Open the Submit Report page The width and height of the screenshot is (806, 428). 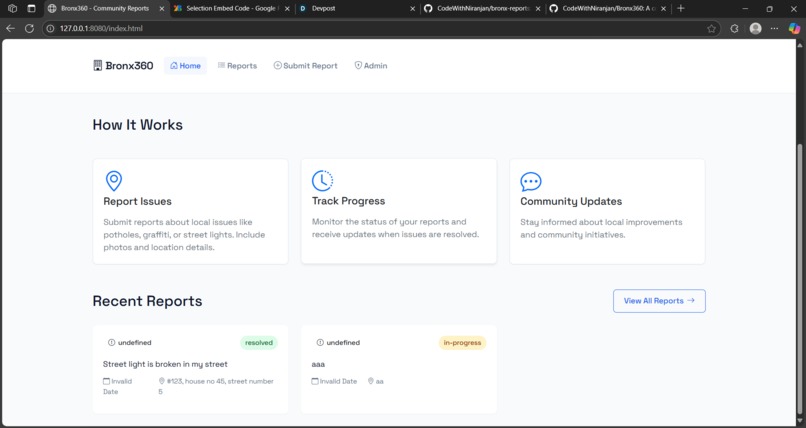305,66
